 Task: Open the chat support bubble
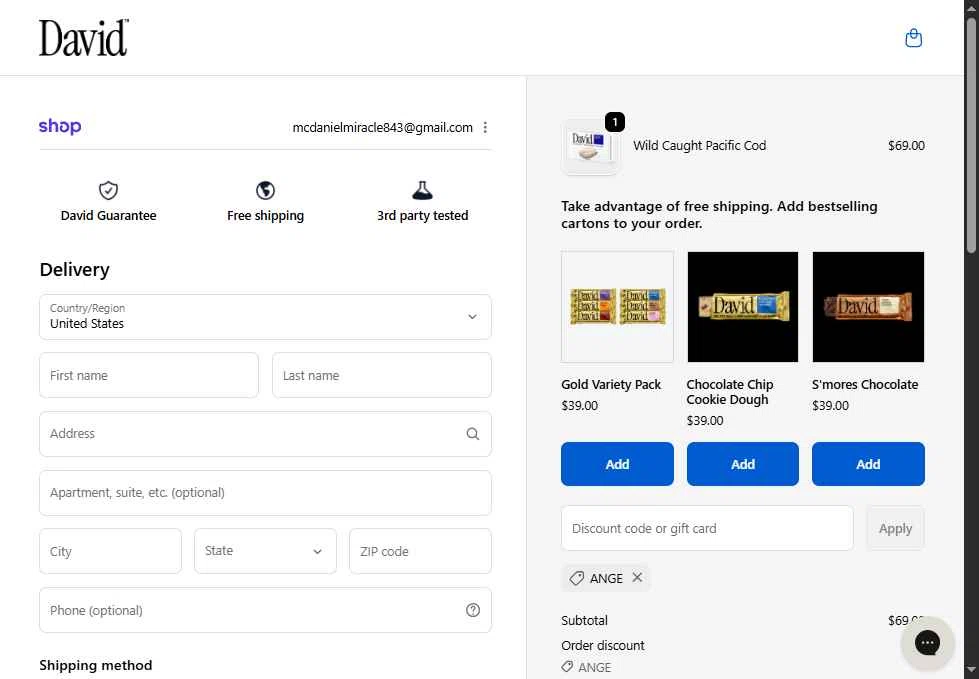click(927, 643)
